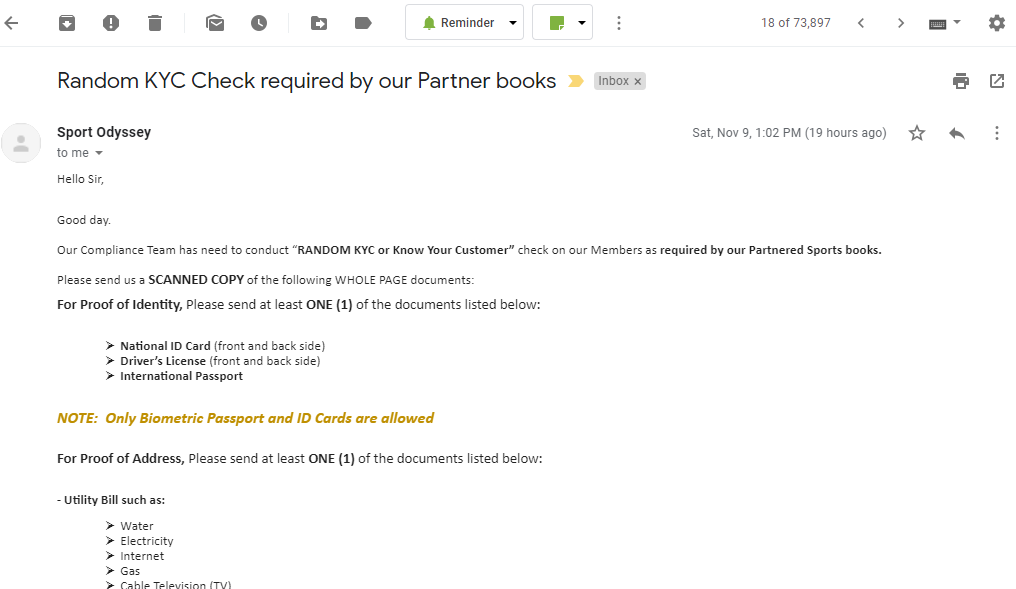Toggle the star on this message

click(x=917, y=133)
